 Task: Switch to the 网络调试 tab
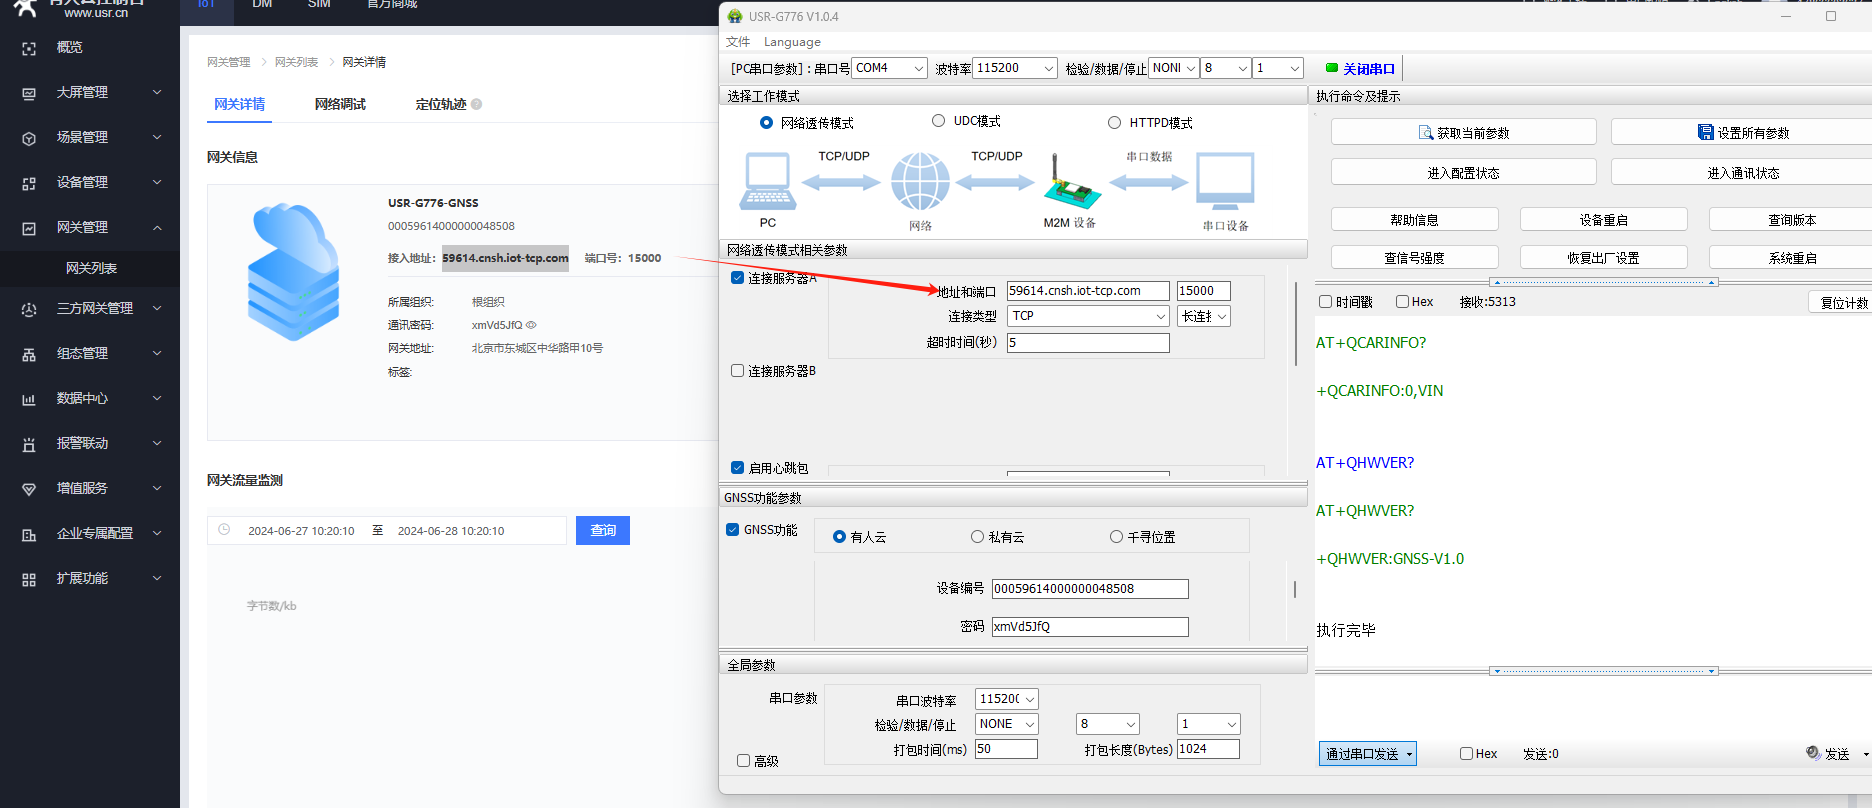(340, 104)
